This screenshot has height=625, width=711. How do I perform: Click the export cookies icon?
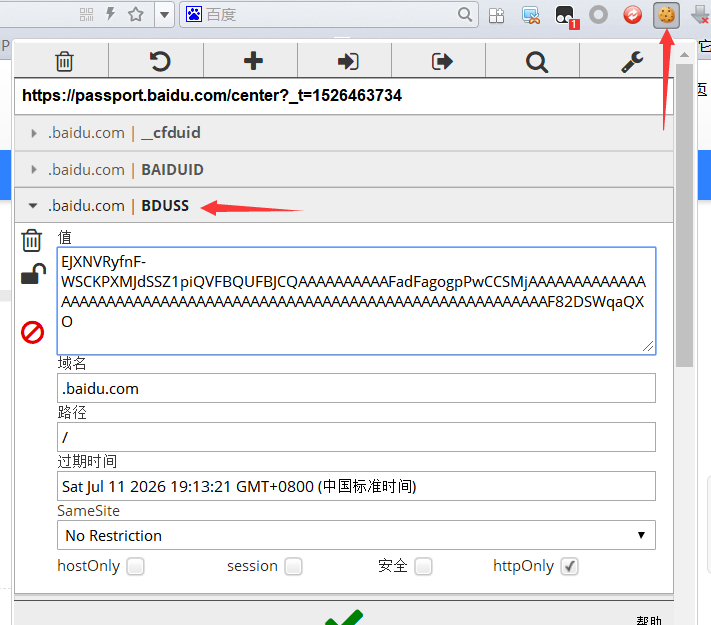(442, 61)
